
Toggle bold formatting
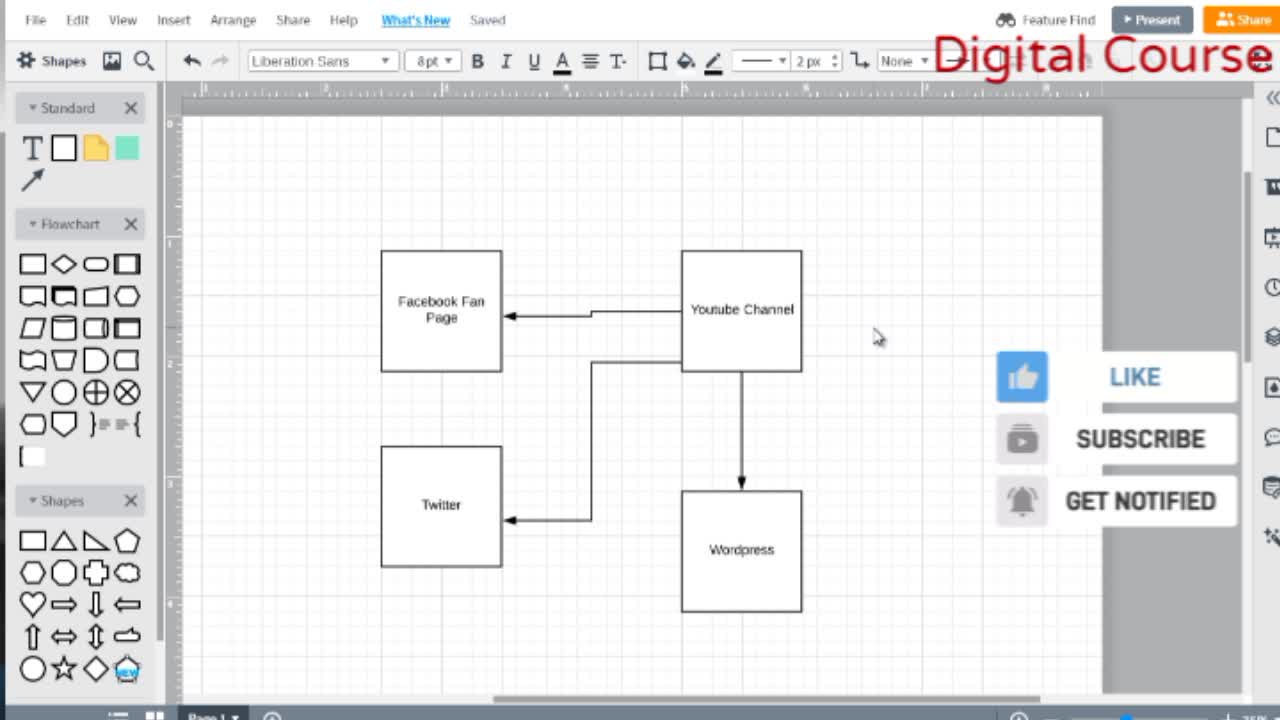coord(477,61)
